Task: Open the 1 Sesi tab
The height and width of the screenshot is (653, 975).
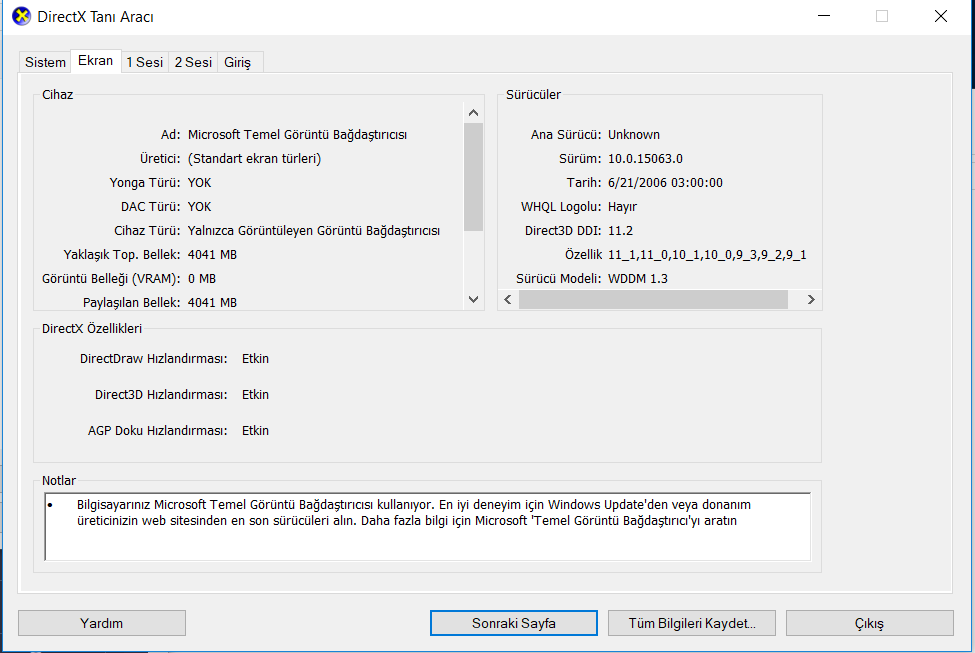Action: pyautogui.click(x=145, y=62)
